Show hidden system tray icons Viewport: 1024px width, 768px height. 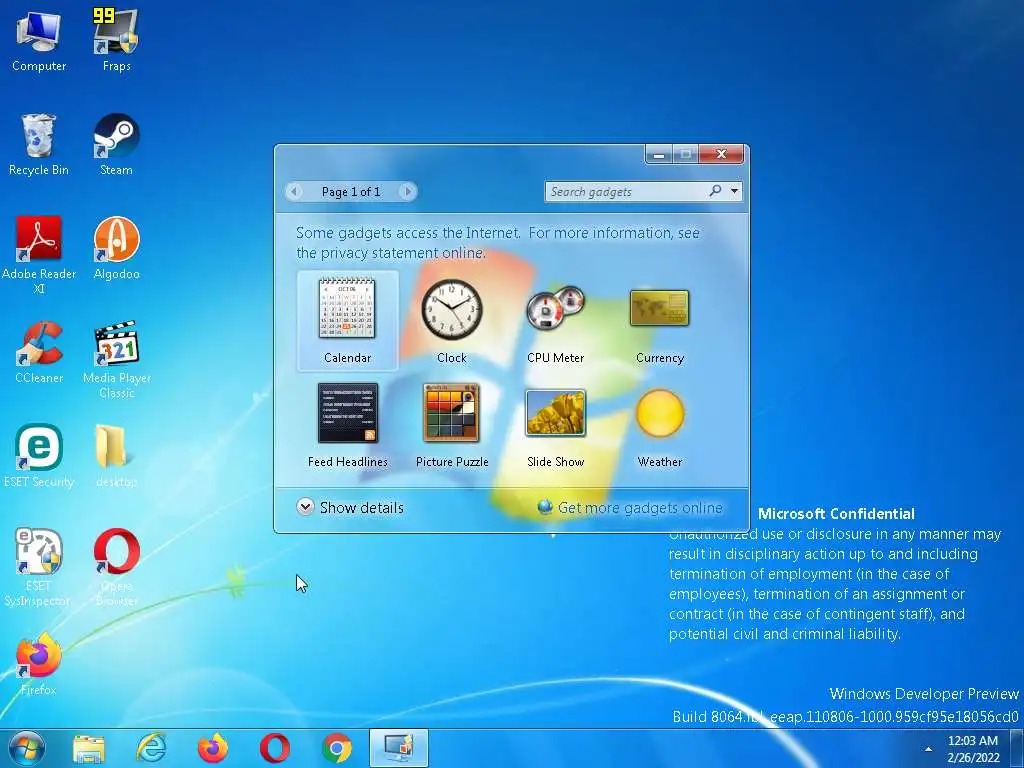click(x=928, y=749)
